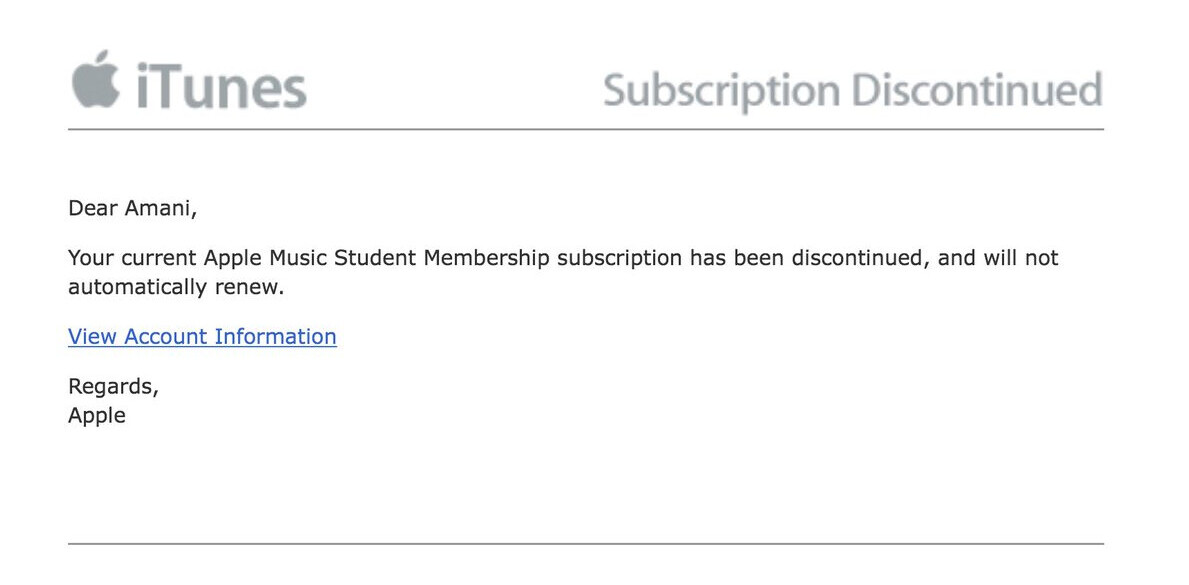
Task: Click the divider line under the header
Action: pos(585,130)
